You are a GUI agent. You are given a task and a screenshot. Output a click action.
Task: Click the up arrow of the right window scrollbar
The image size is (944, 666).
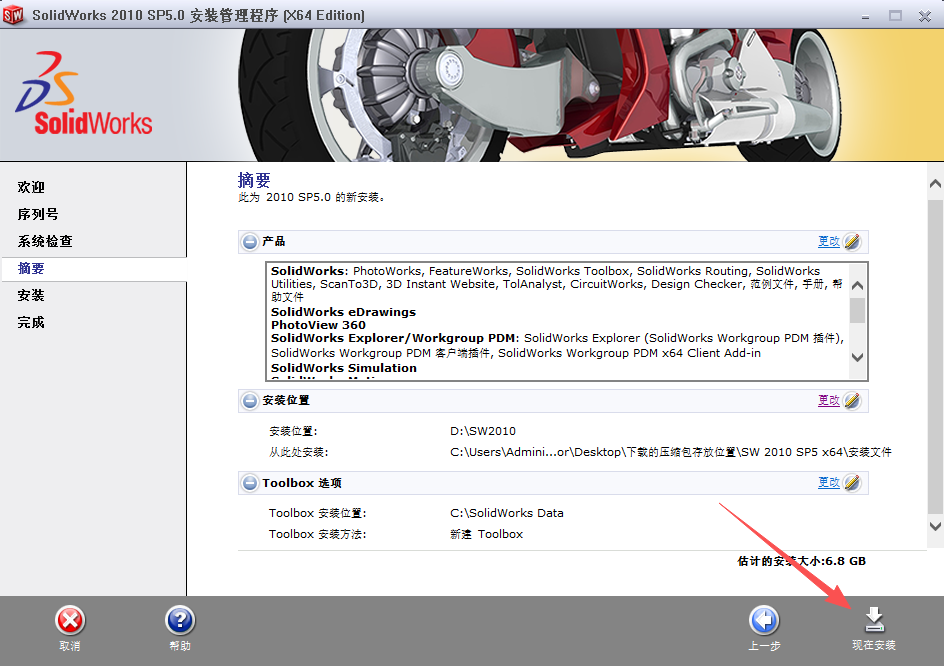[934, 182]
